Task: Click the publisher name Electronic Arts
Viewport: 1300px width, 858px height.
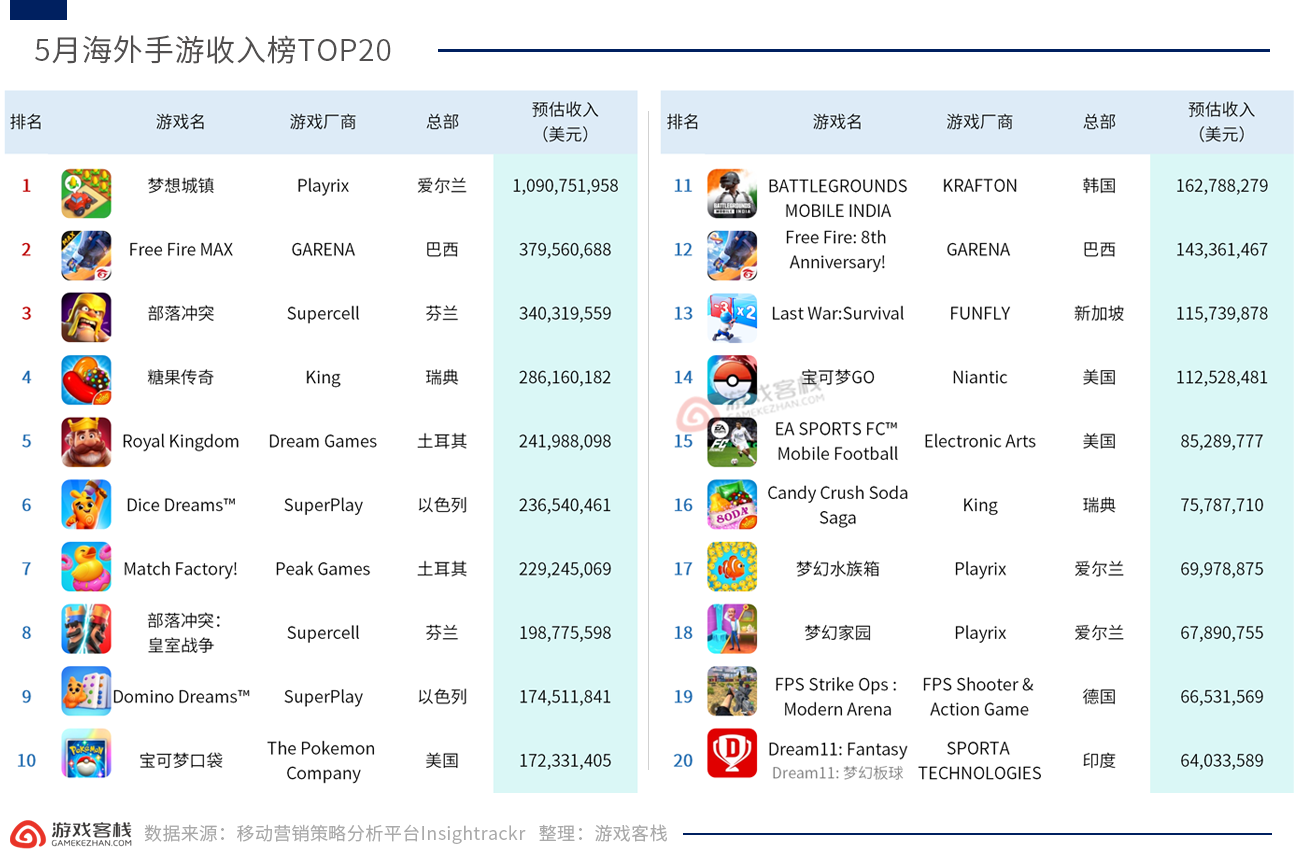Action: coord(980,441)
